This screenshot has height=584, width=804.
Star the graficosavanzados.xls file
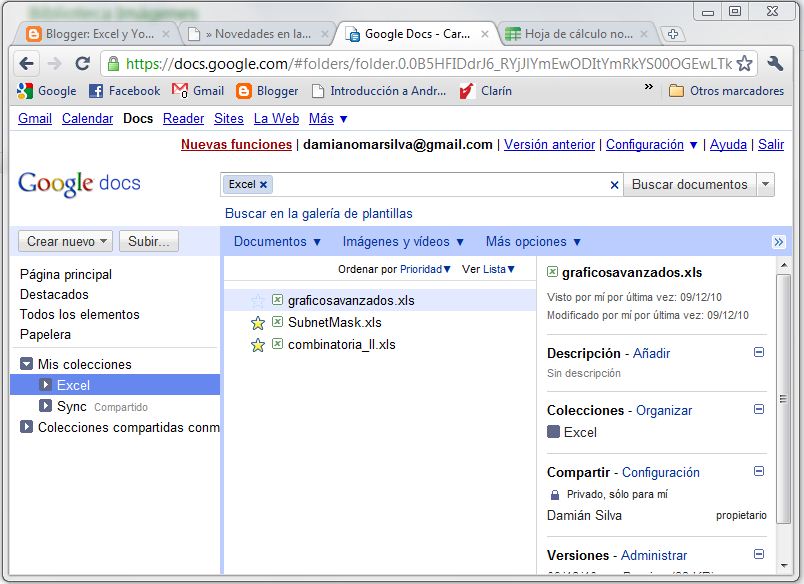pyautogui.click(x=257, y=300)
